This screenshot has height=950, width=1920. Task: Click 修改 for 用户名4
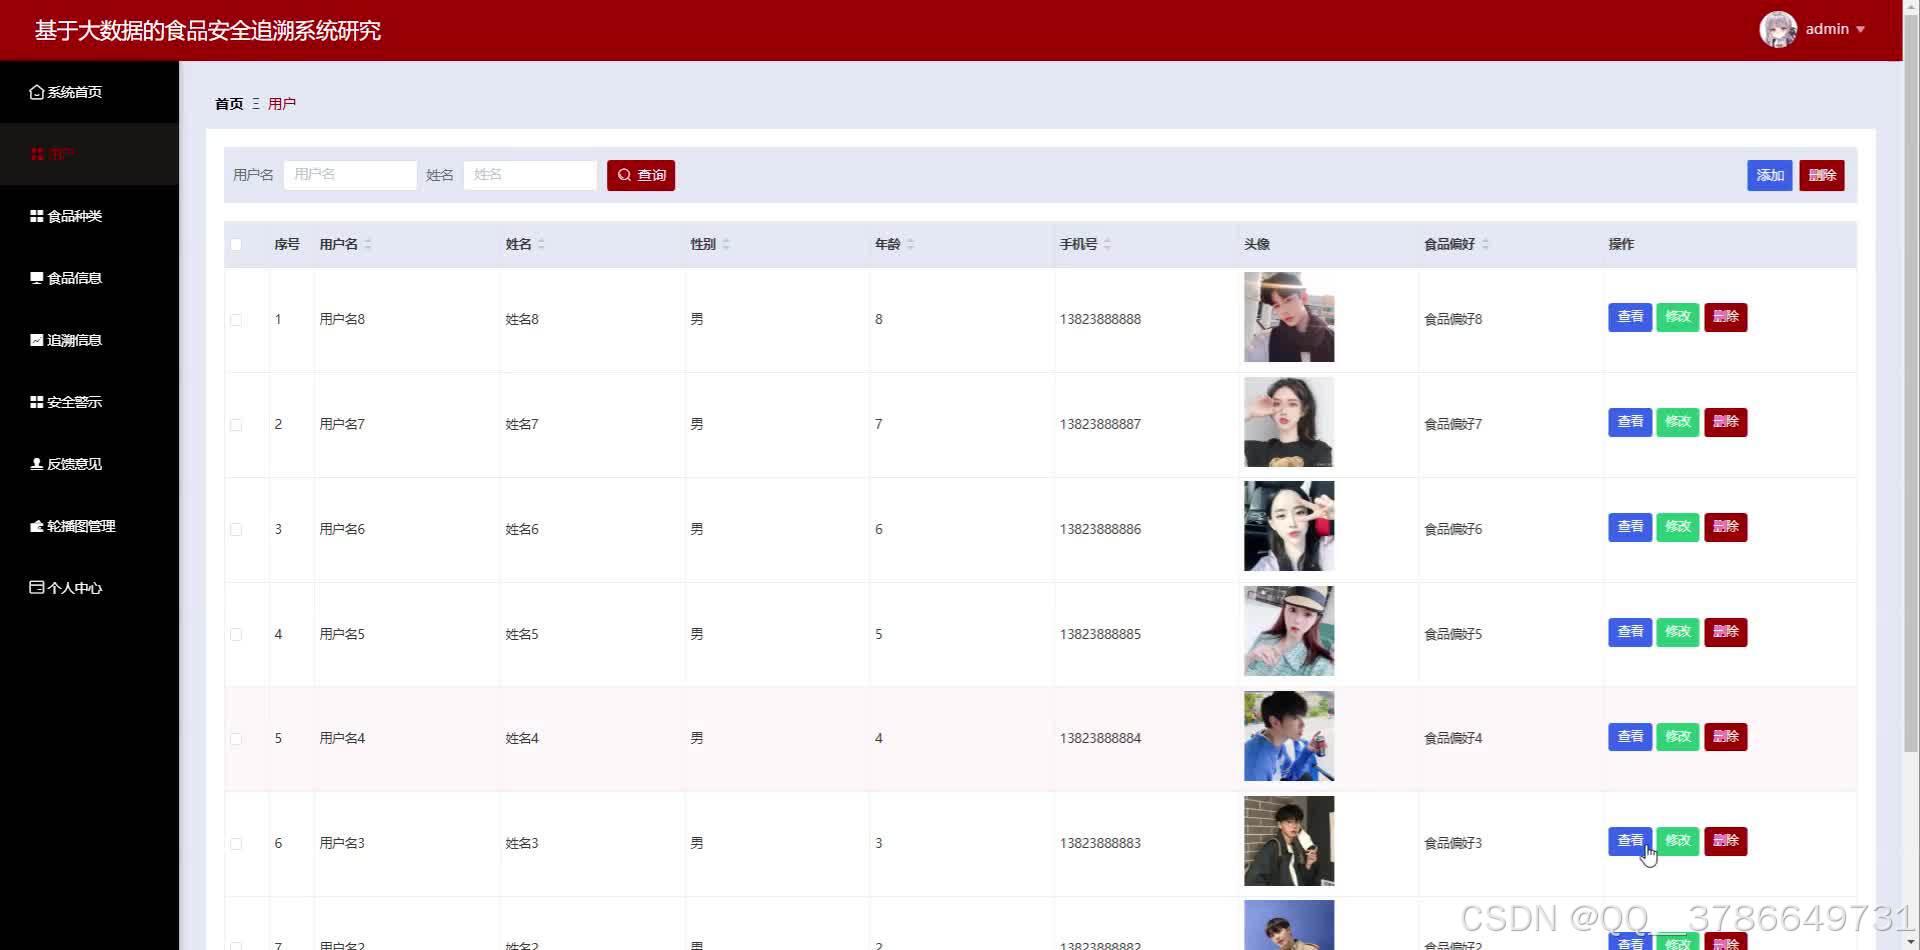(x=1678, y=737)
